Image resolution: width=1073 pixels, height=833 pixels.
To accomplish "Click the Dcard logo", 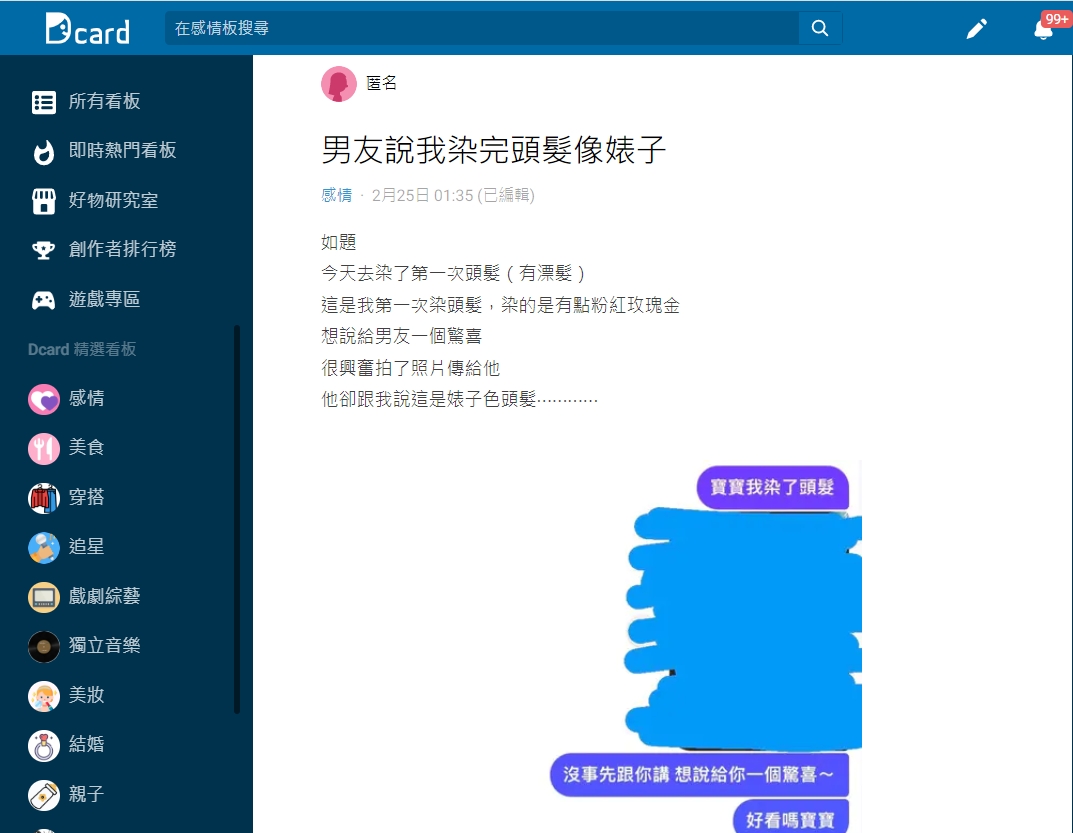I will click(87, 29).
